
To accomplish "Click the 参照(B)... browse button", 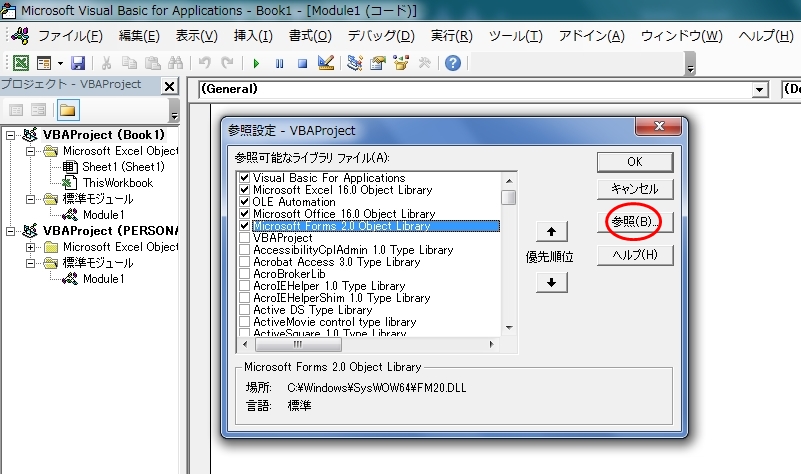I will [x=635, y=222].
